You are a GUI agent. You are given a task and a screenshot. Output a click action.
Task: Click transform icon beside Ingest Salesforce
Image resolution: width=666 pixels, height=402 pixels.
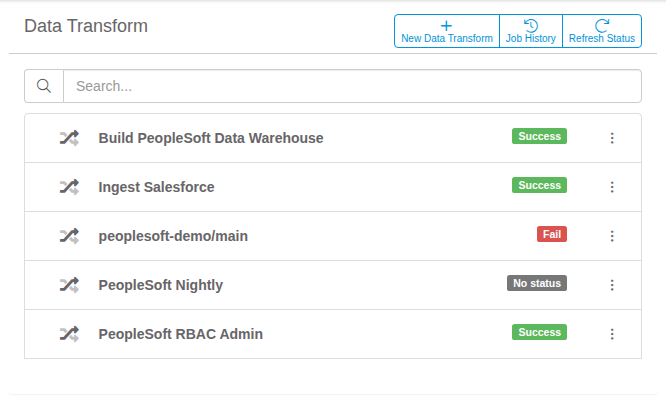[x=69, y=187]
